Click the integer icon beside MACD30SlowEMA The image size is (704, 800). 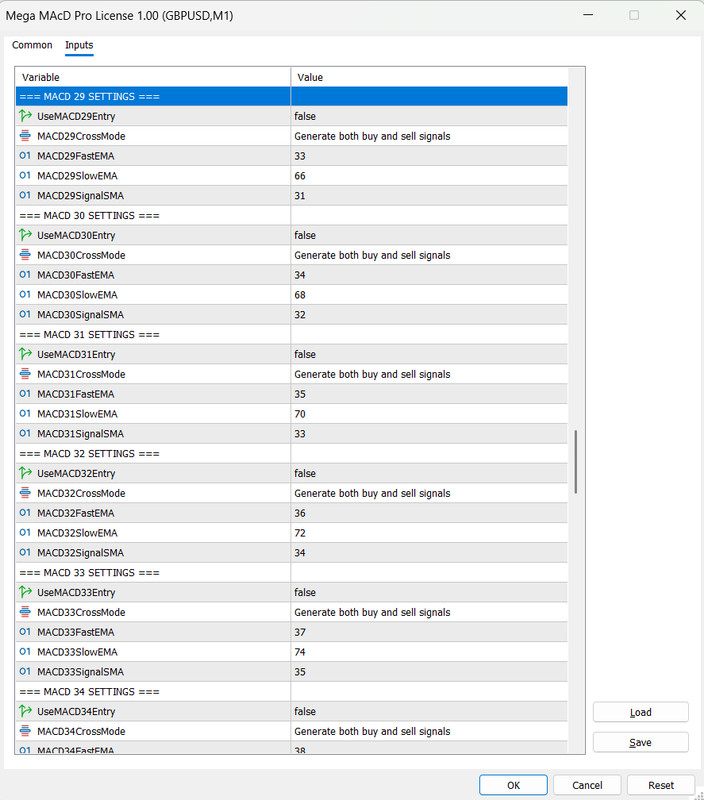[x=25, y=294]
